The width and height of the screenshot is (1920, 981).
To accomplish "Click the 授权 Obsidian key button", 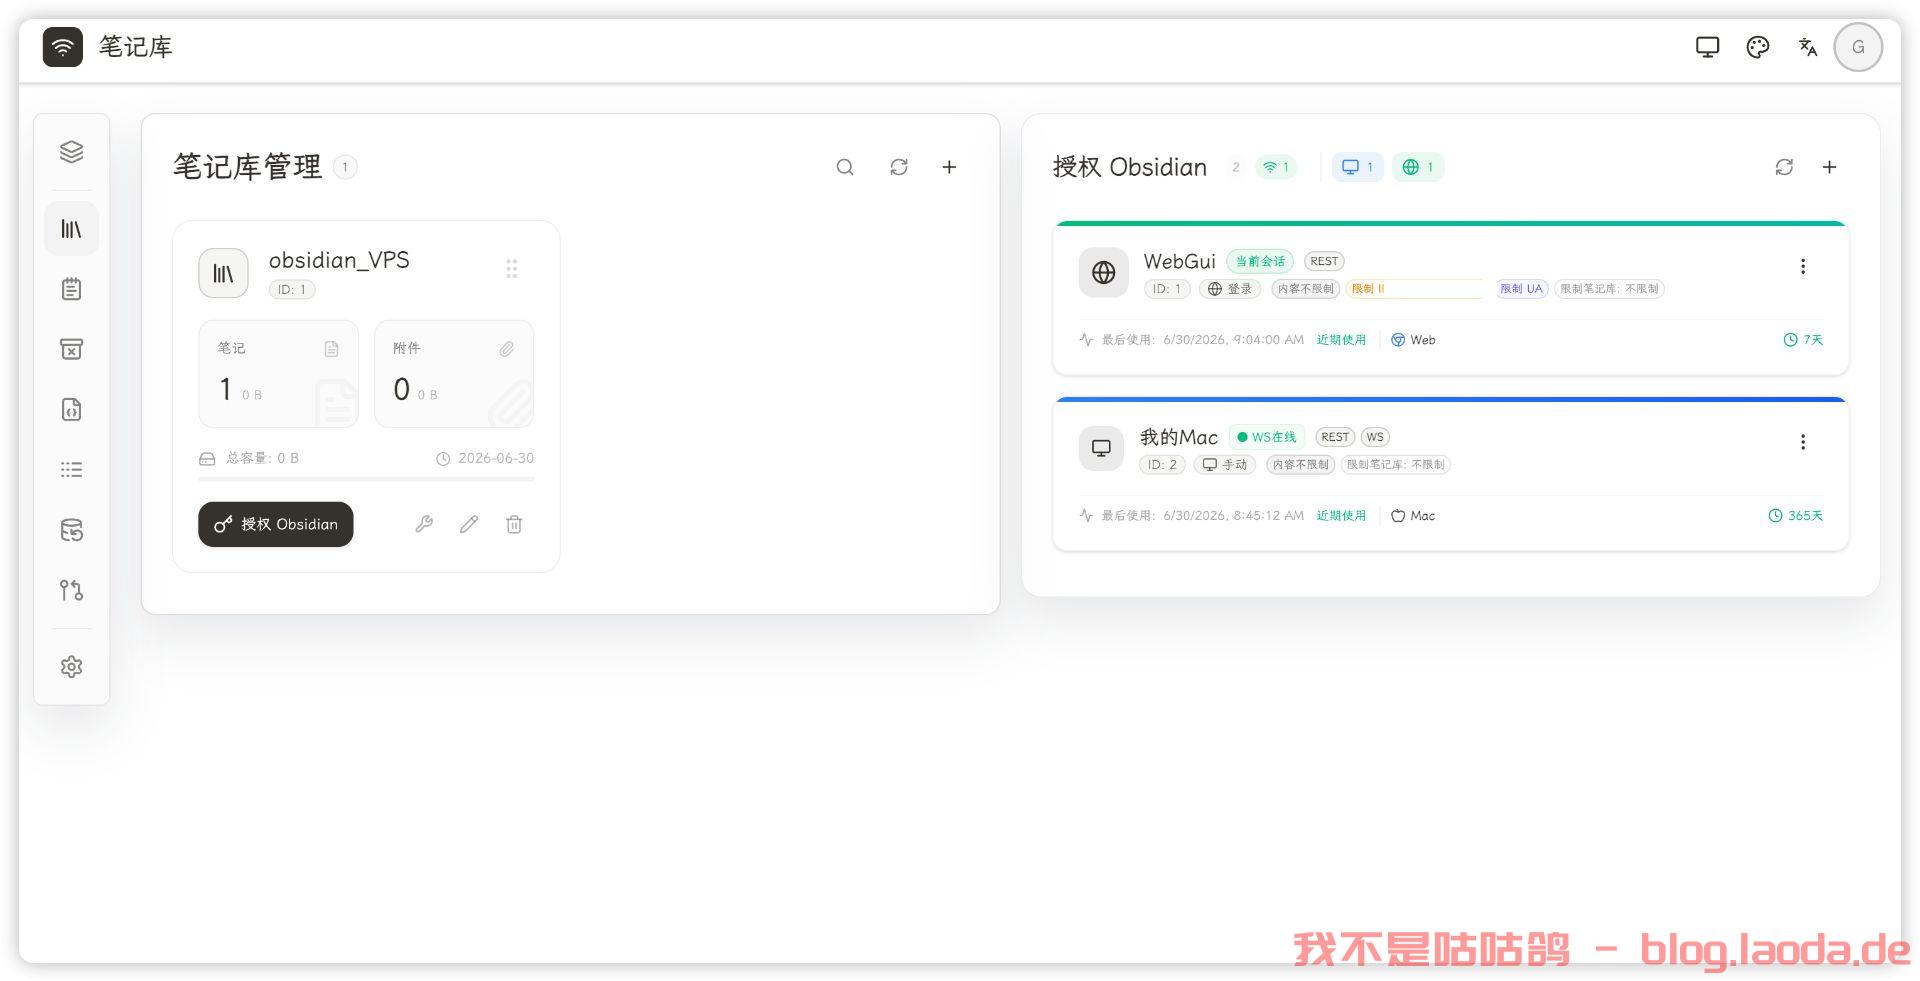I will tap(276, 524).
